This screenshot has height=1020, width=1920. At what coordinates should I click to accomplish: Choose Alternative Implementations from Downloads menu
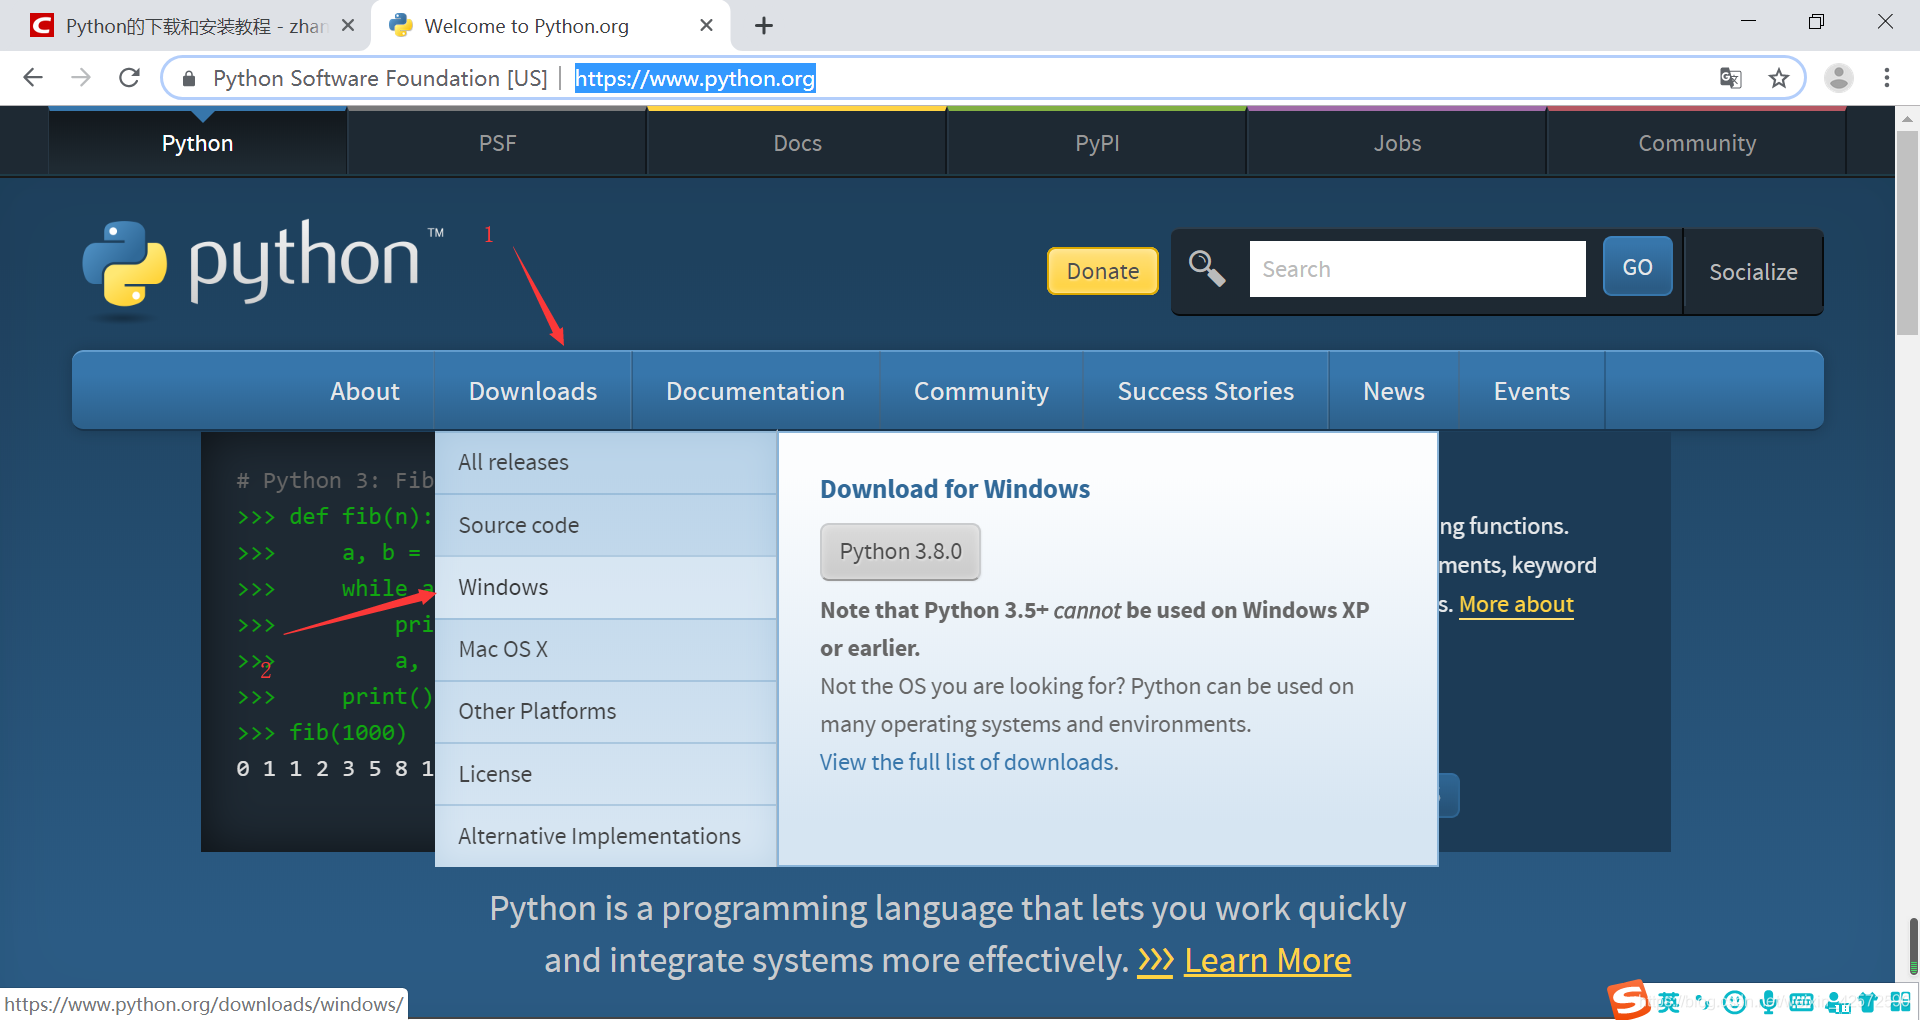606,836
